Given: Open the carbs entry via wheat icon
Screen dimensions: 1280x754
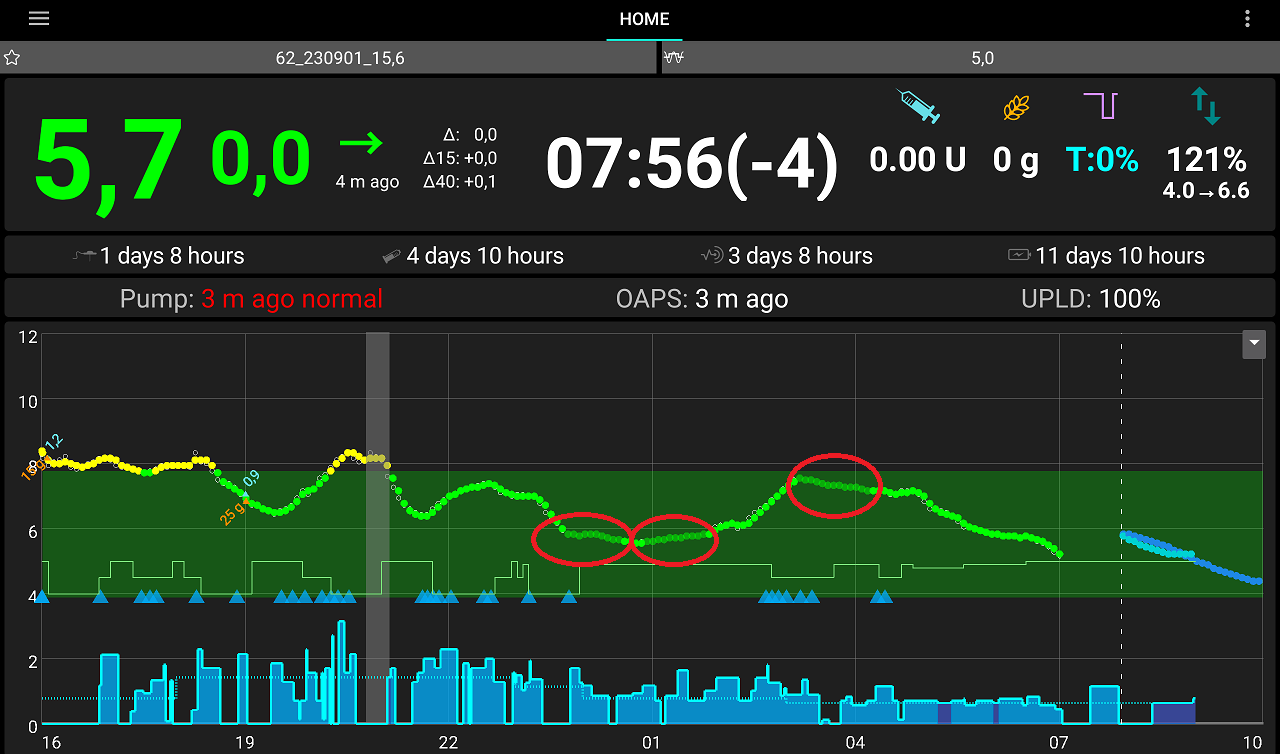Looking at the screenshot, I should click(x=1014, y=108).
